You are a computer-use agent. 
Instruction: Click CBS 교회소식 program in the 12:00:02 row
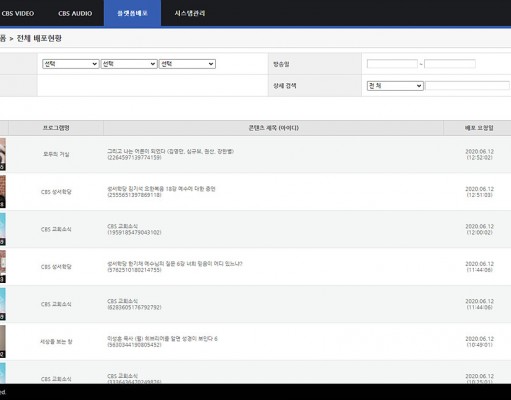click(x=56, y=229)
